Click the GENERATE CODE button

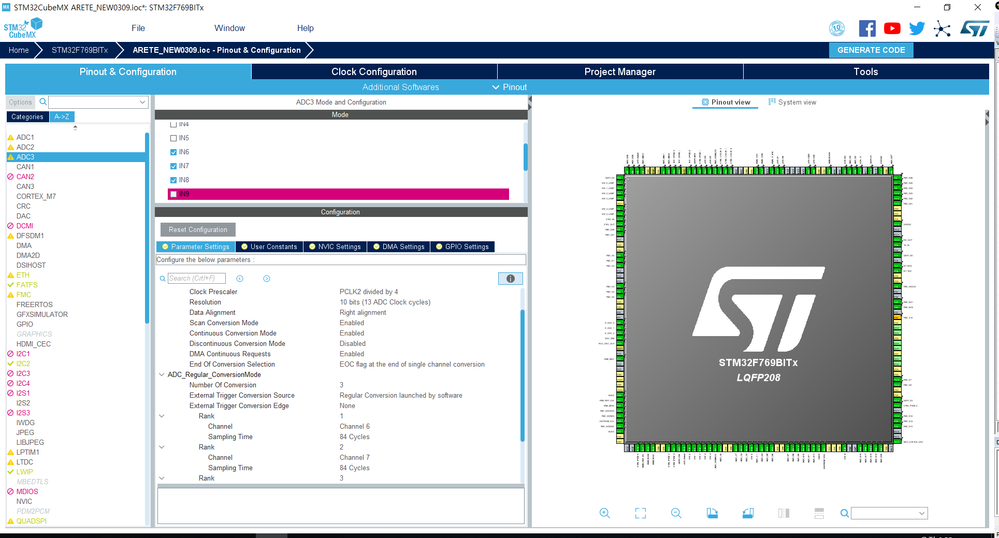click(x=871, y=50)
